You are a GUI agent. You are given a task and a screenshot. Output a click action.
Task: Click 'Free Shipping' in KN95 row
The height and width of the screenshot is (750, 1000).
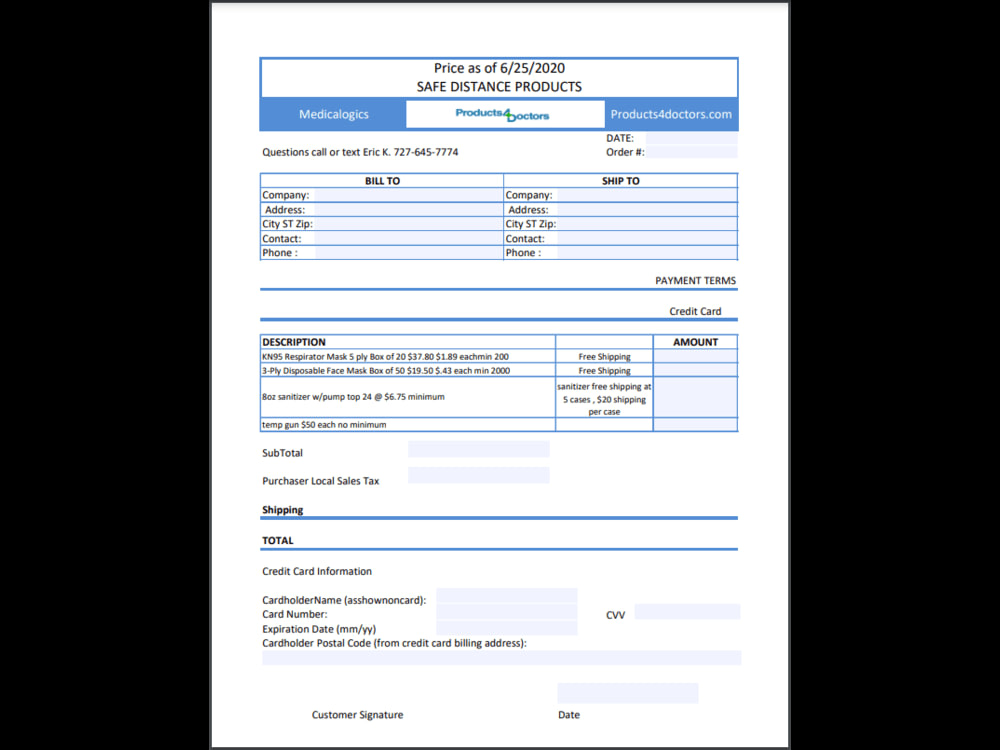604,357
